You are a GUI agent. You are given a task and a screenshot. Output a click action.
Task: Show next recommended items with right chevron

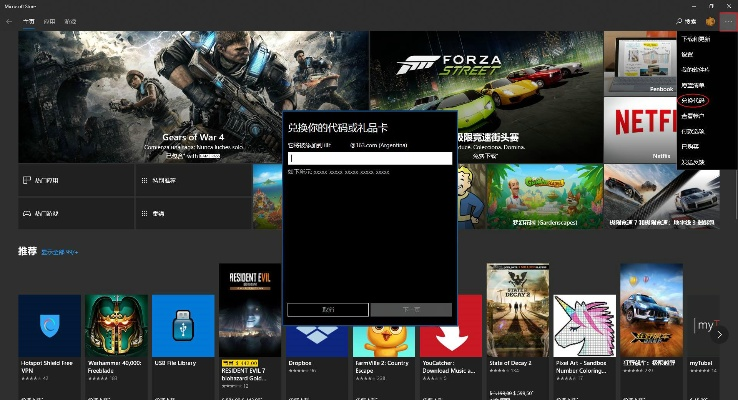point(719,335)
